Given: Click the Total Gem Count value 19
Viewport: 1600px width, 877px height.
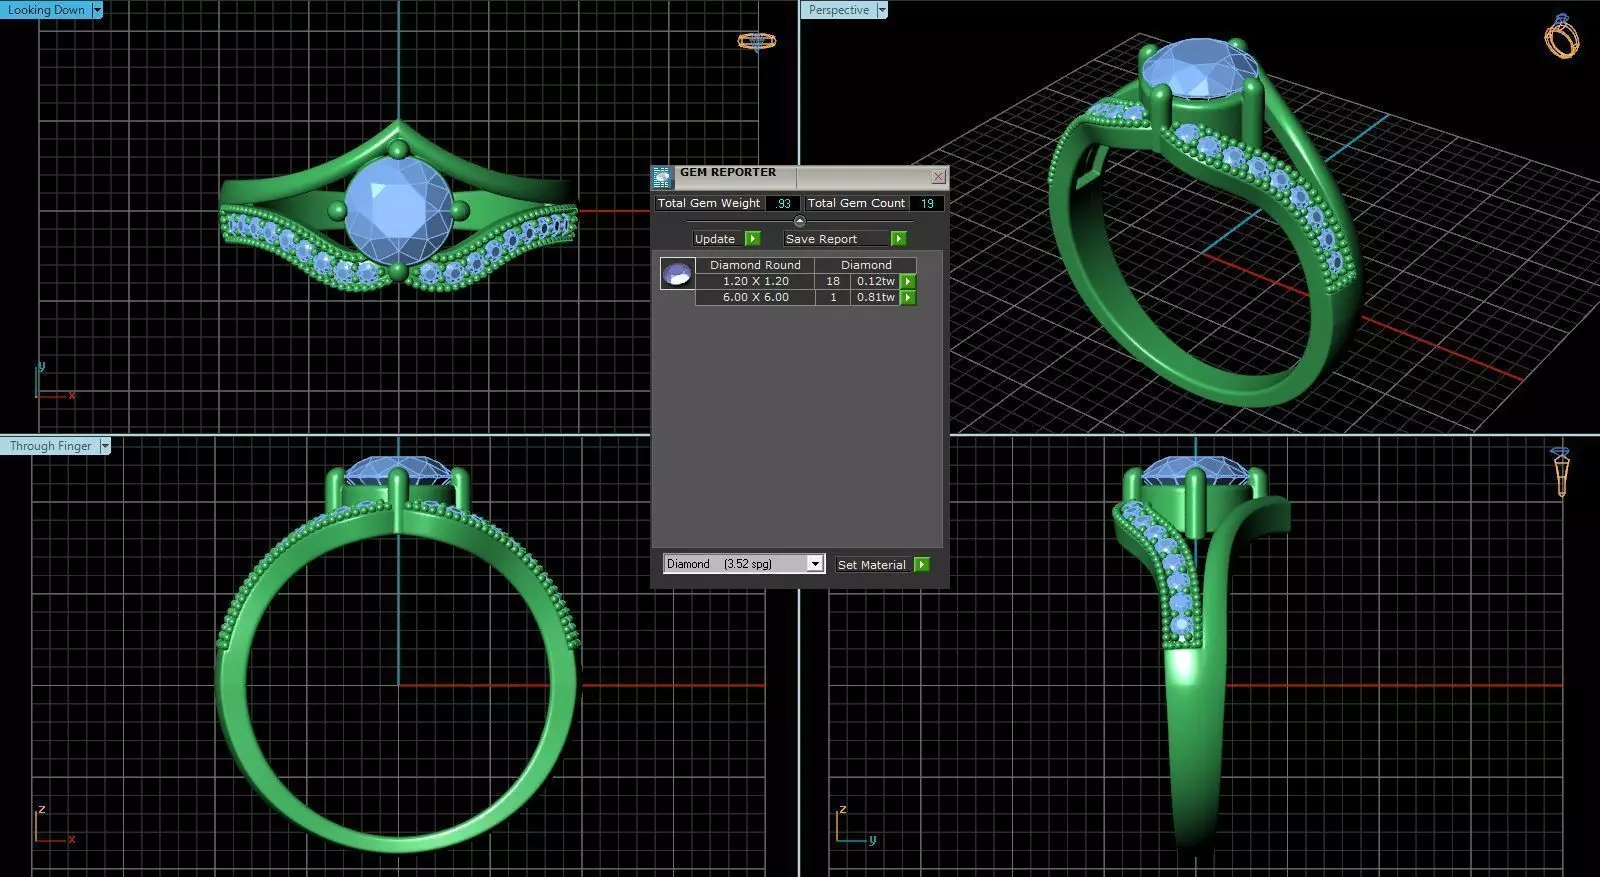Looking at the screenshot, I should 927,203.
